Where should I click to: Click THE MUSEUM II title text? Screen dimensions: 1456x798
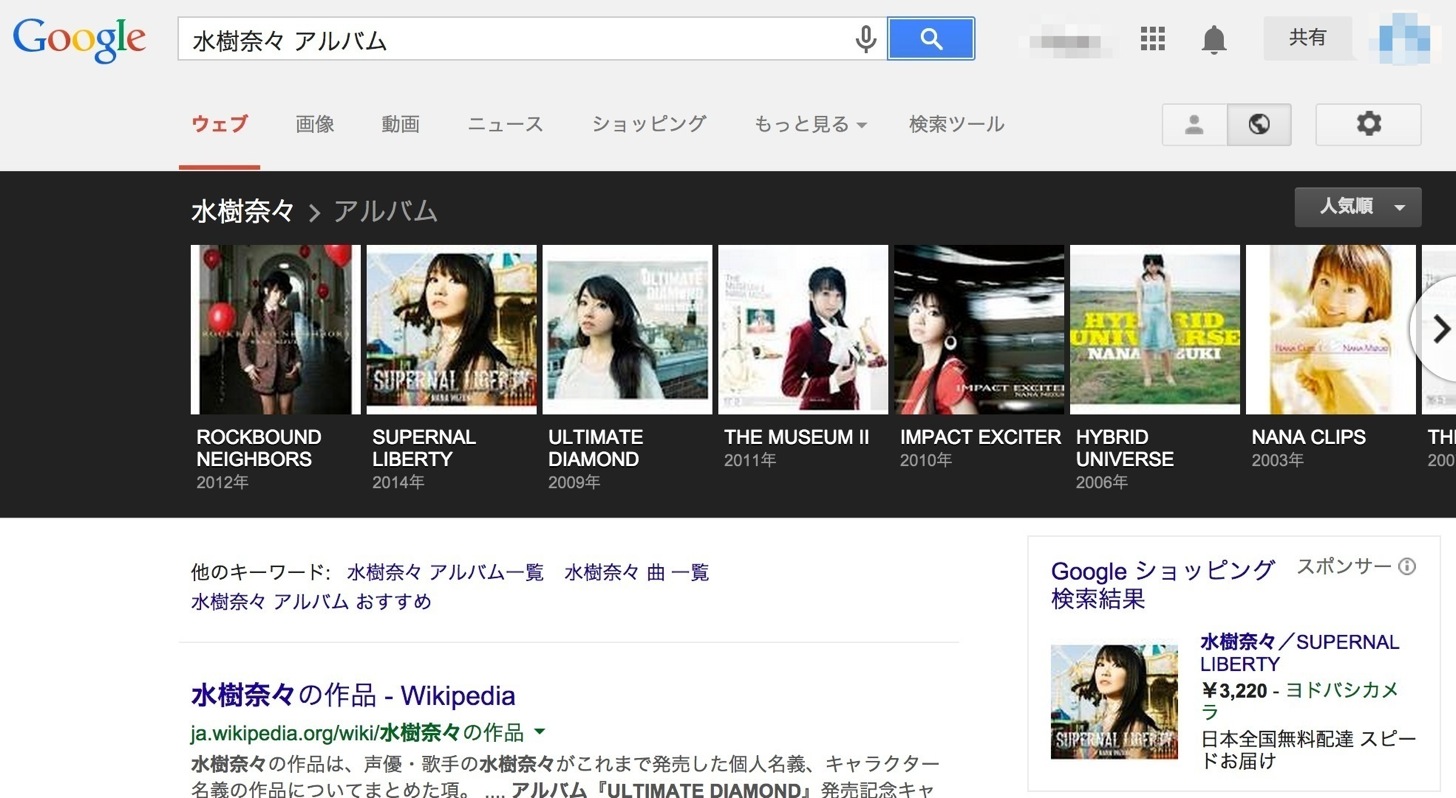pos(797,437)
